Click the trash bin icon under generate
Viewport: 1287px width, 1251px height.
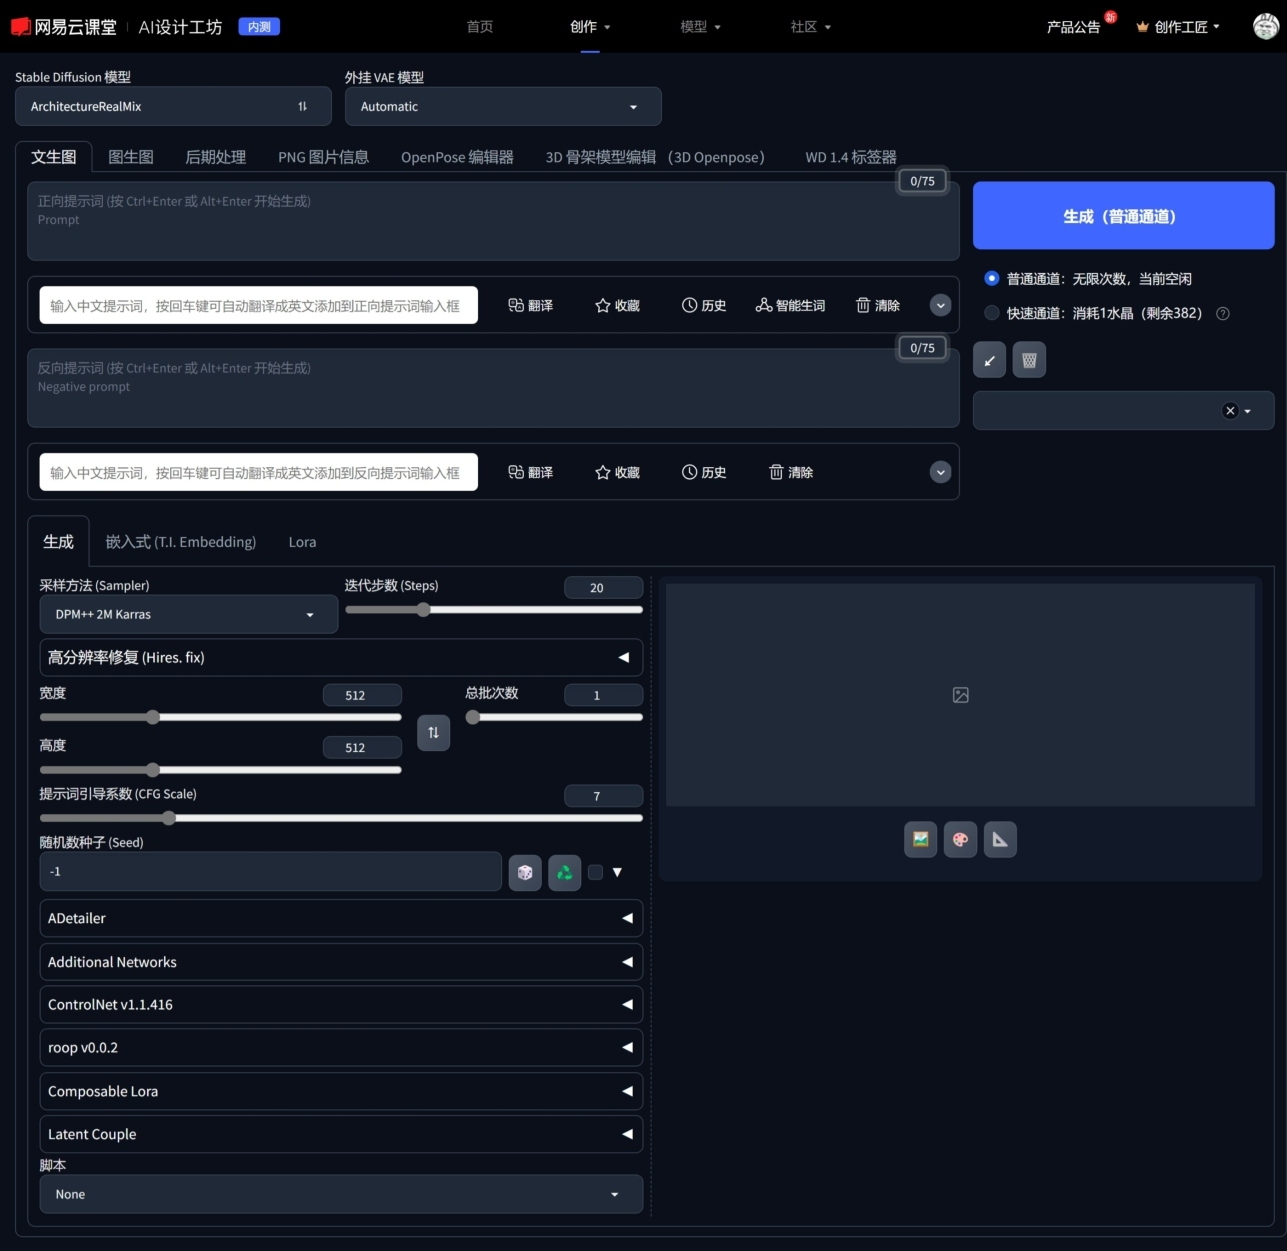[1029, 360]
